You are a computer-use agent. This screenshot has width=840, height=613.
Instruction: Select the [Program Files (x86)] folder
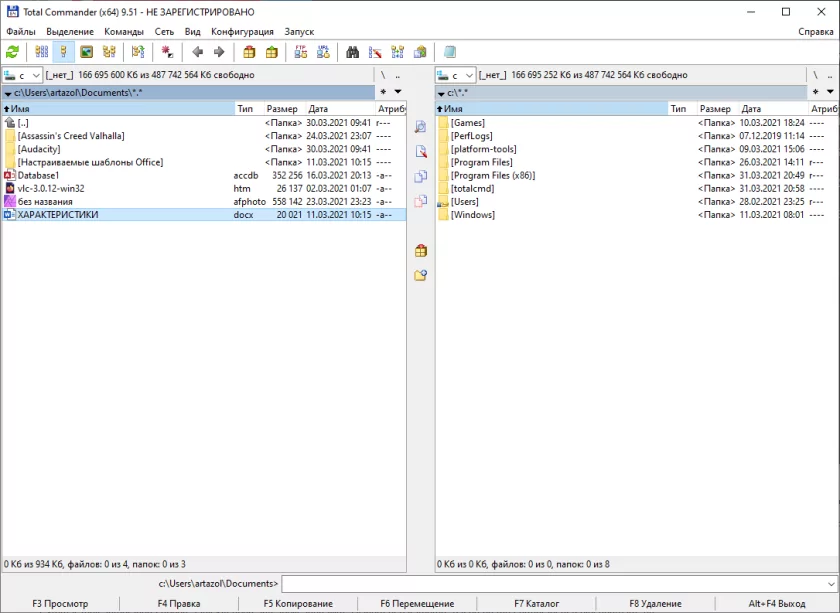[x=637, y=175]
